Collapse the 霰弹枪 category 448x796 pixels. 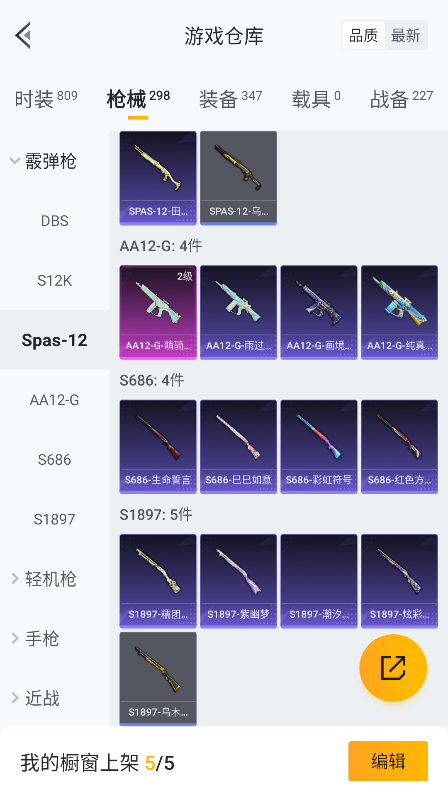point(44,161)
